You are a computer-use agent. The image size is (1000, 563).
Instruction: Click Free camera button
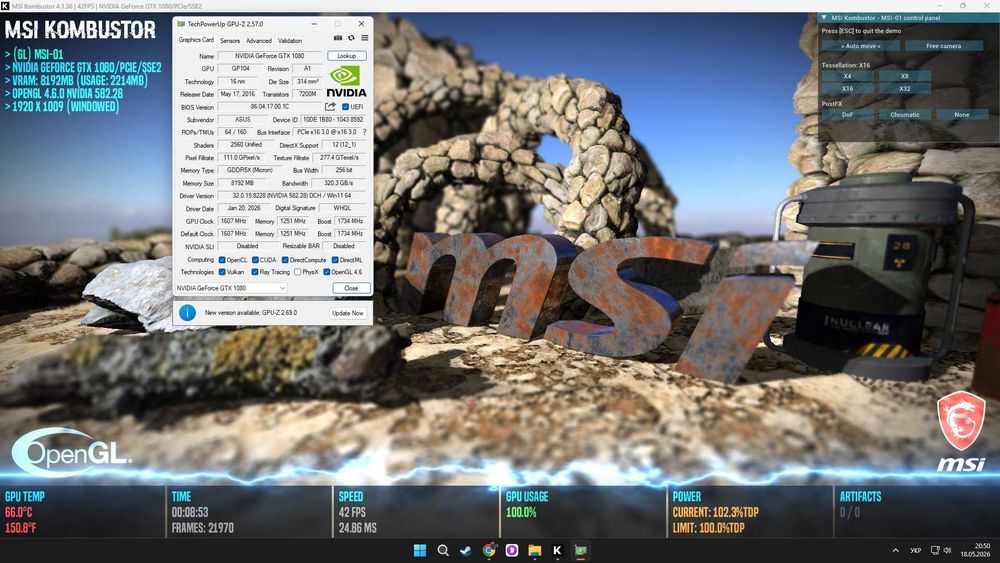click(944, 46)
